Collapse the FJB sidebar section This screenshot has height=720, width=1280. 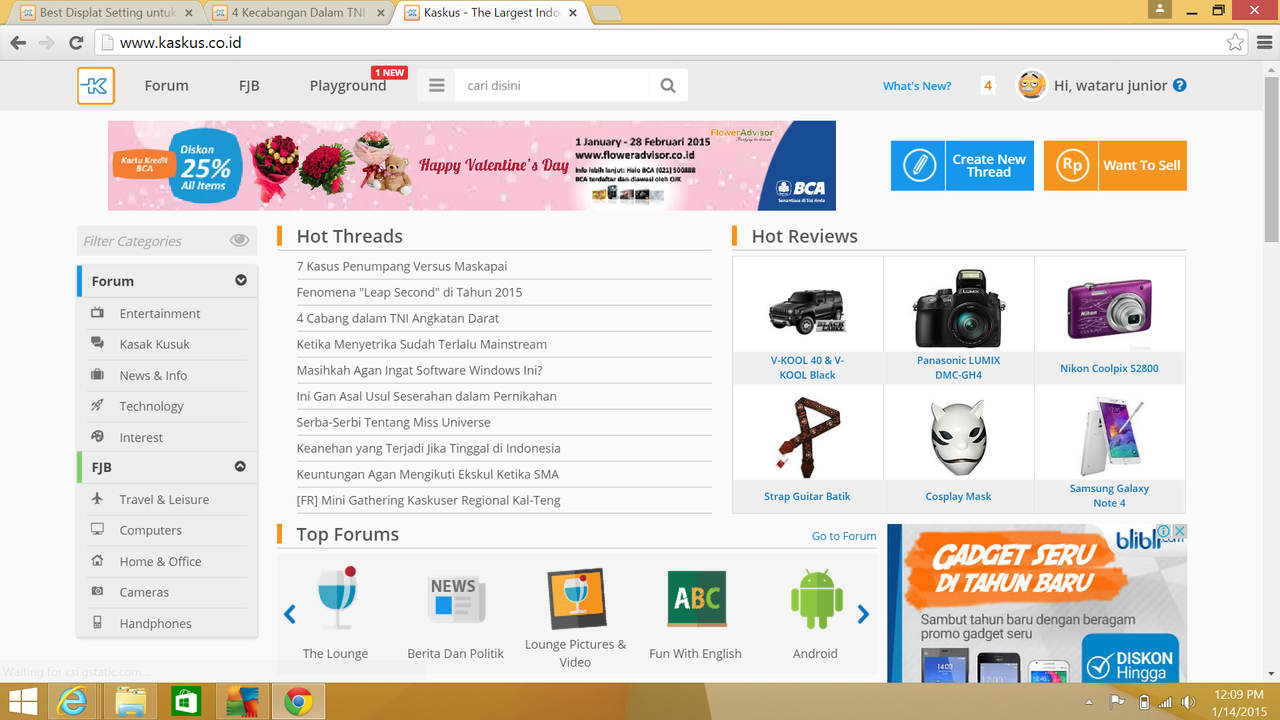241,467
